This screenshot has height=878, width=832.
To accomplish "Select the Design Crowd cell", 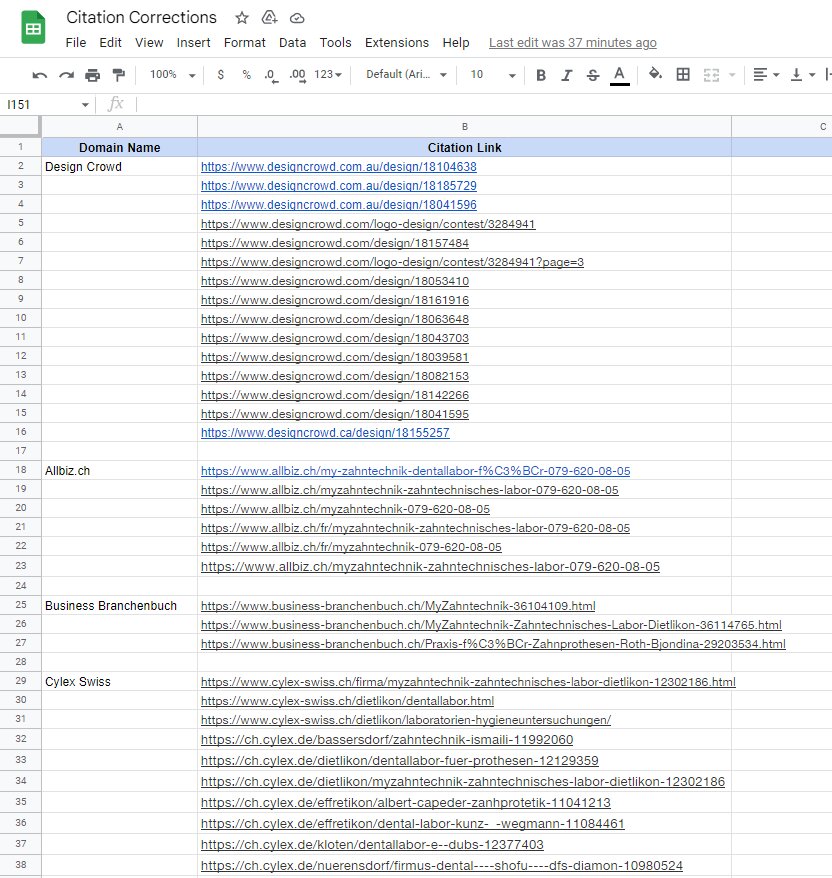I will point(119,166).
